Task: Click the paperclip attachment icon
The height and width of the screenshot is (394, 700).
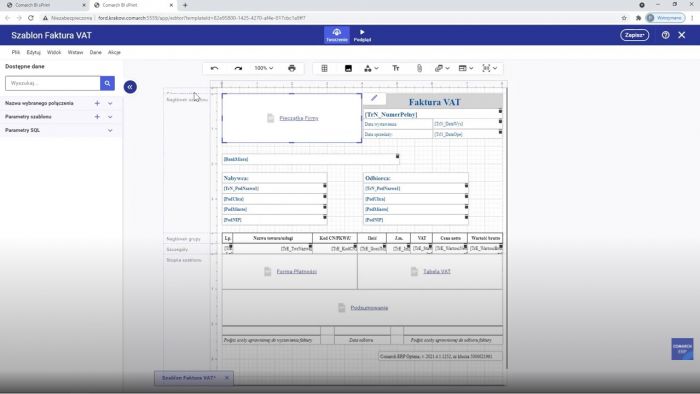Action: [x=419, y=68]
